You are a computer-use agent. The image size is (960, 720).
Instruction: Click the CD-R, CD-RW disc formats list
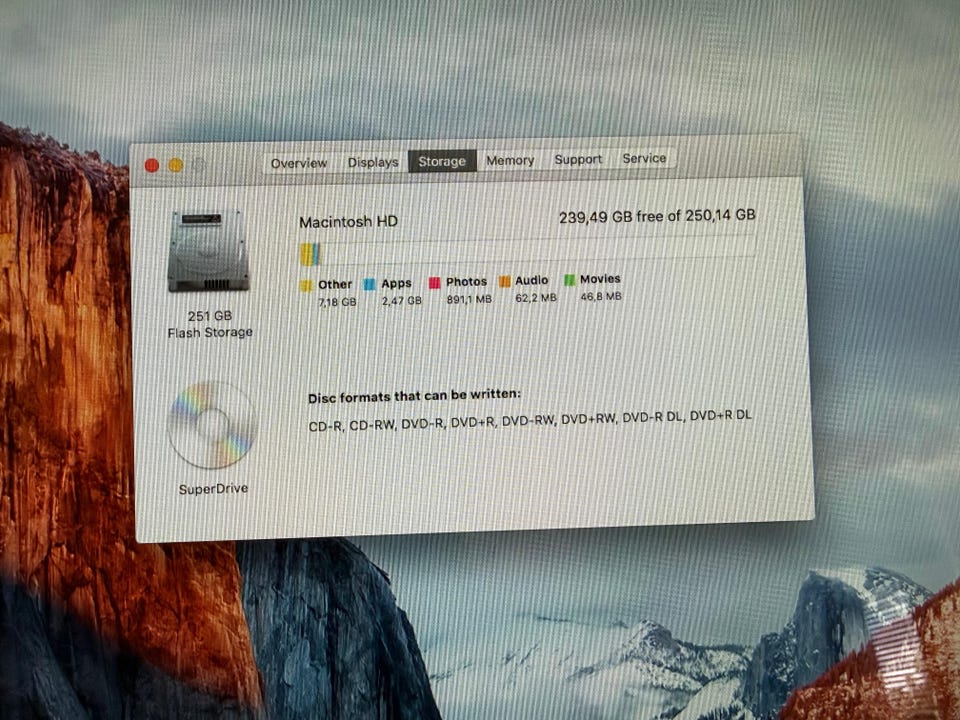coord(530,420)
